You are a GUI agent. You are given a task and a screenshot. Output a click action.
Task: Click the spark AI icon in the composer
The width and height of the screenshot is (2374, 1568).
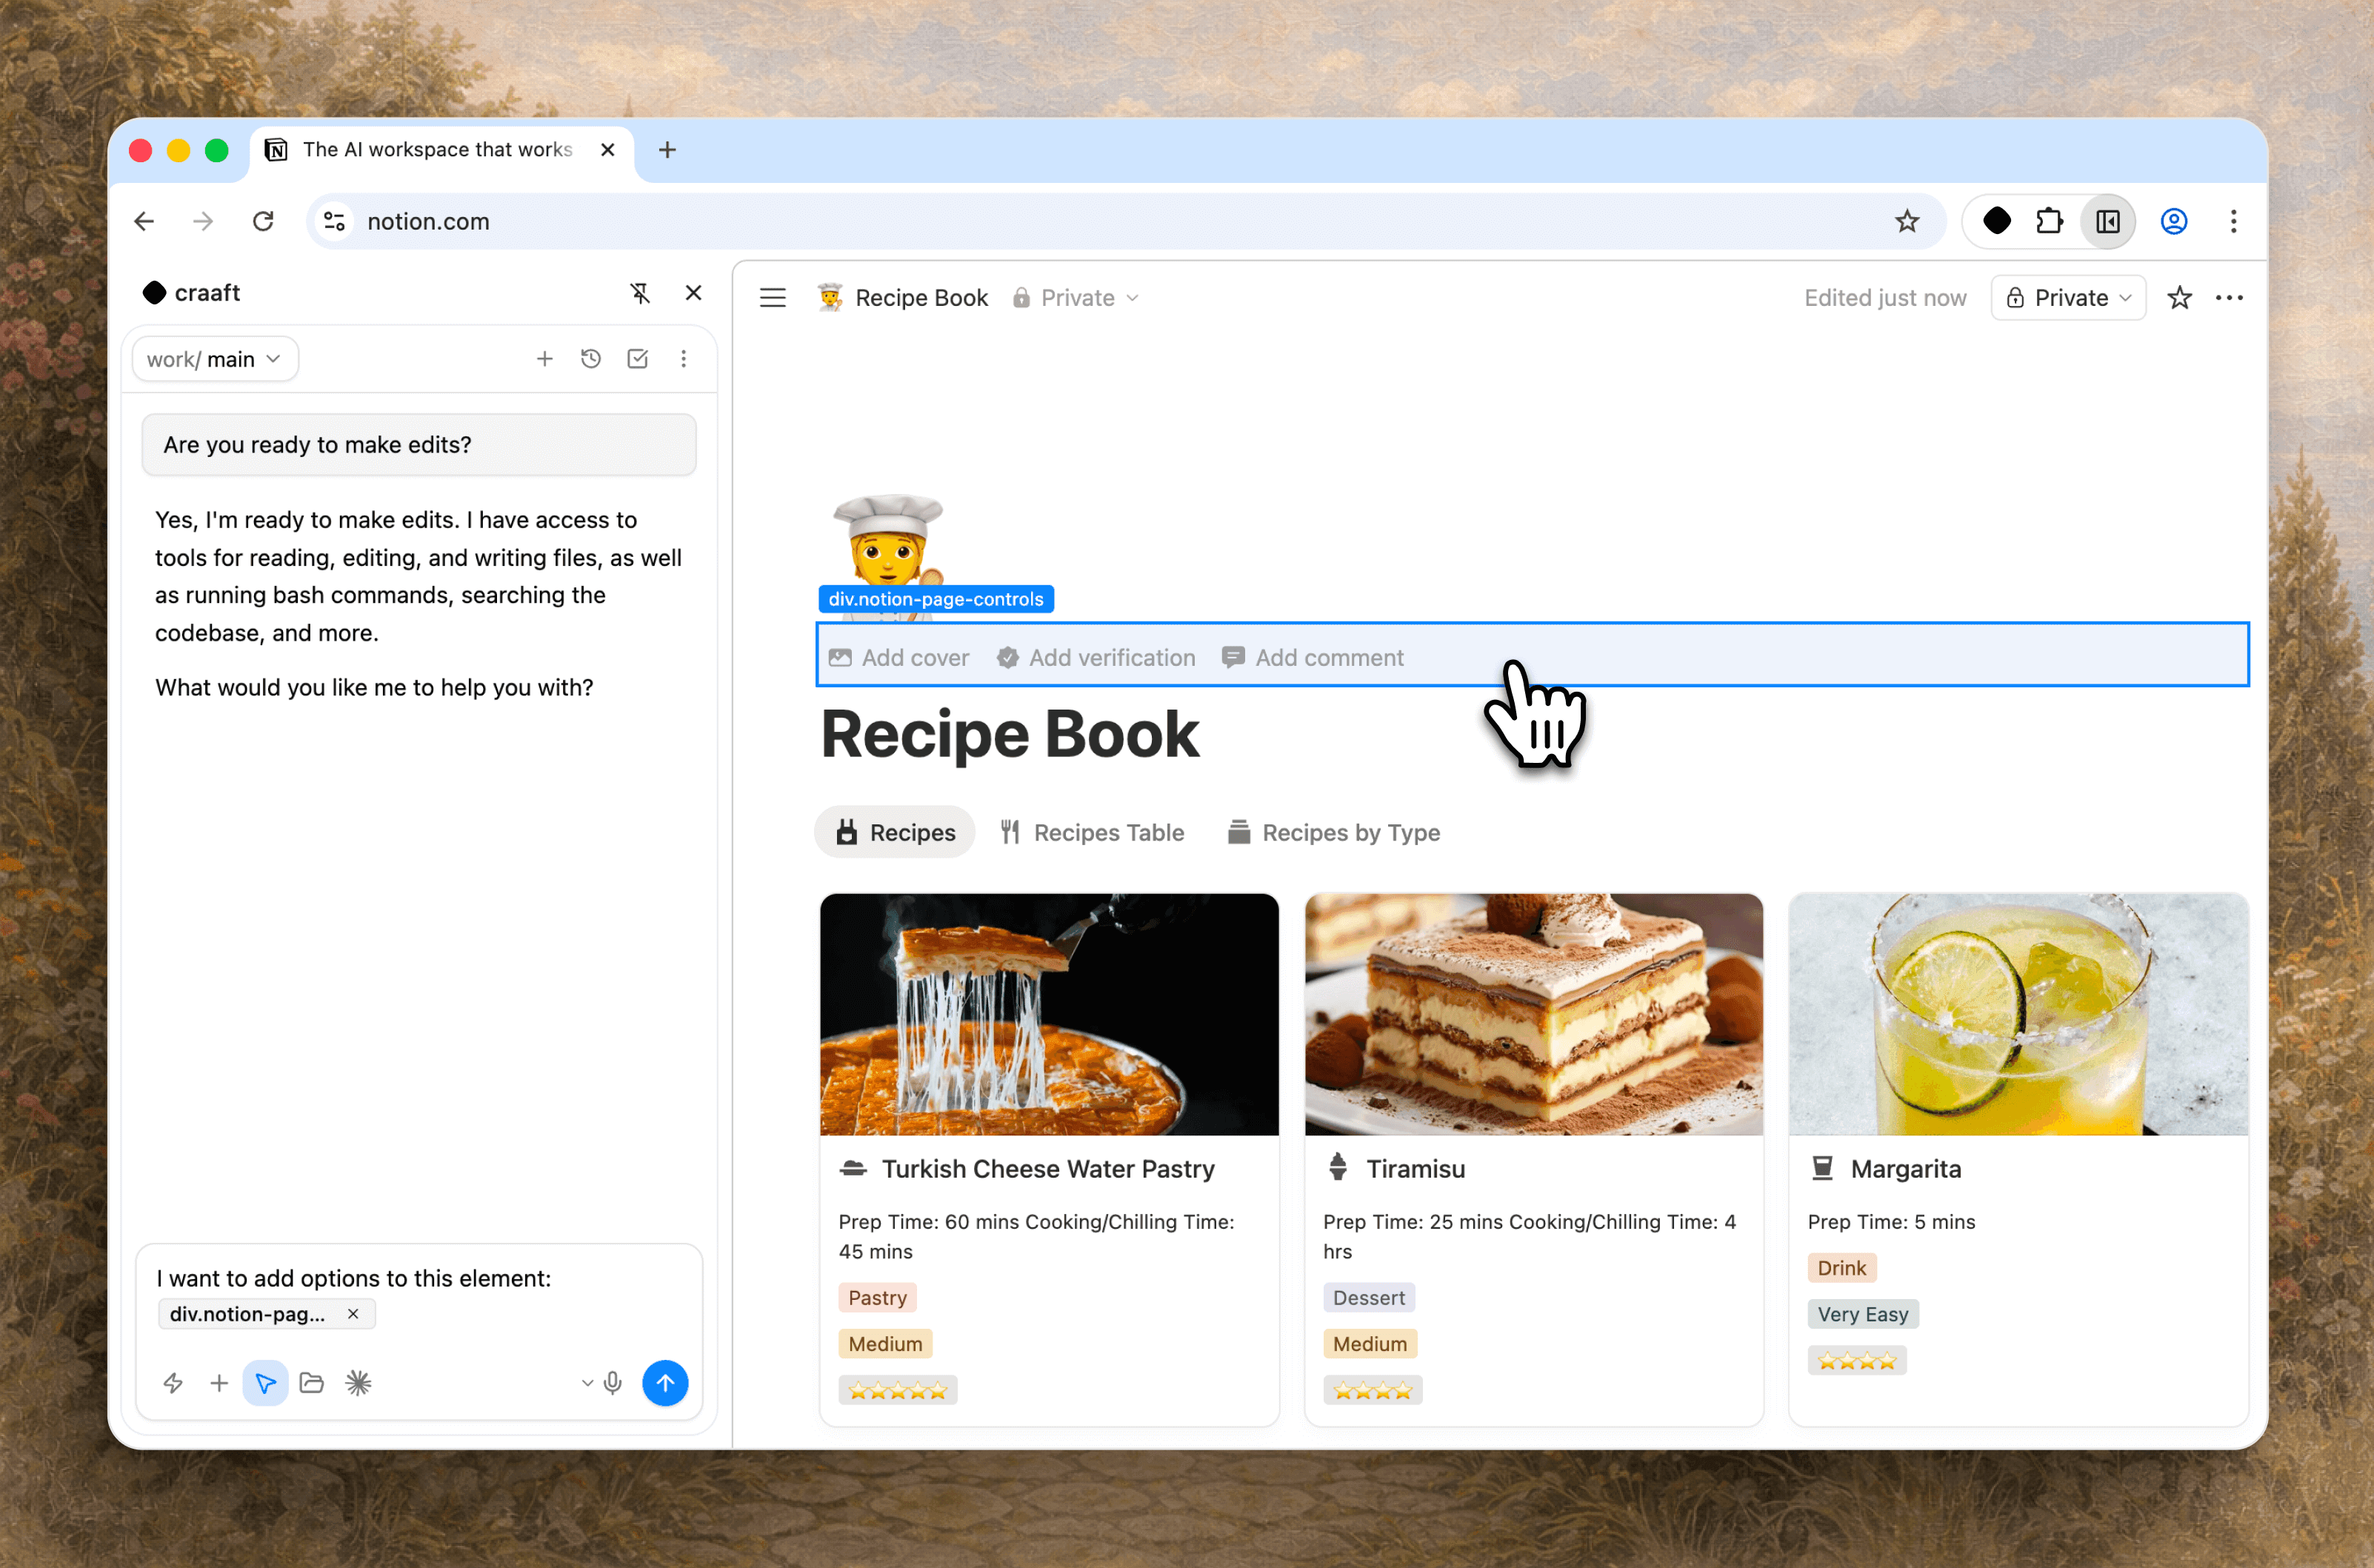358,1383
